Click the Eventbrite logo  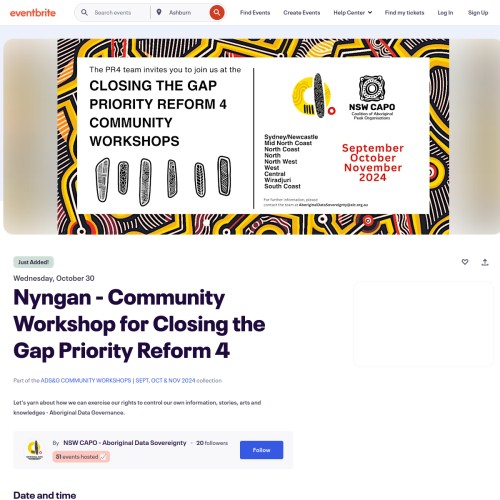(33, 13)
